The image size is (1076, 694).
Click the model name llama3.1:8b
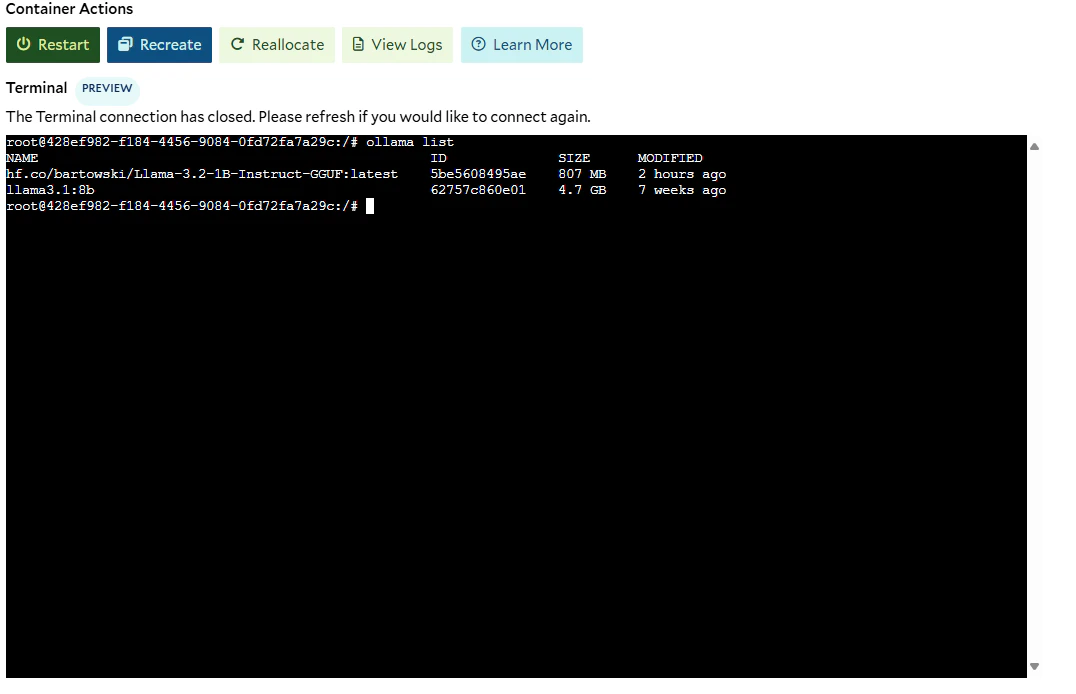tap(50, 190)
